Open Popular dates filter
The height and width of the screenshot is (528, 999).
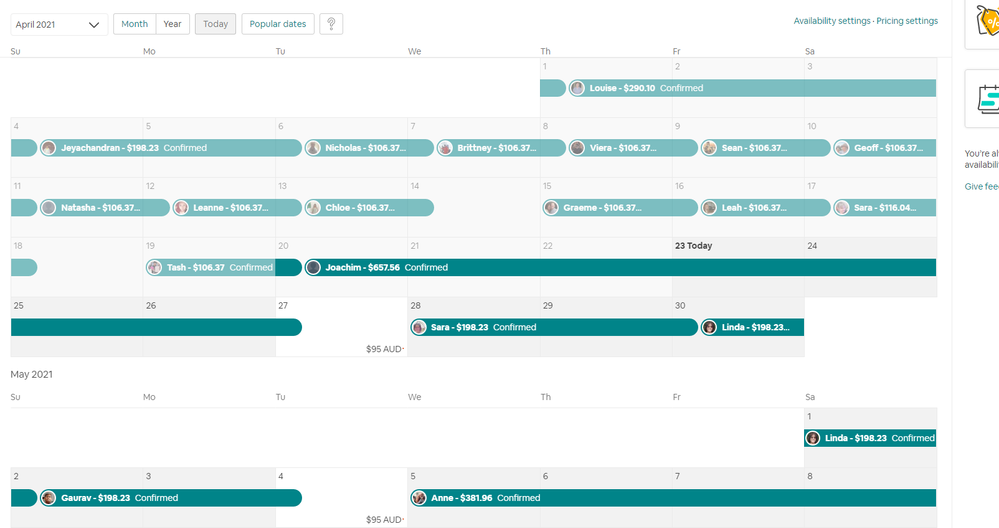coord(278,24)
